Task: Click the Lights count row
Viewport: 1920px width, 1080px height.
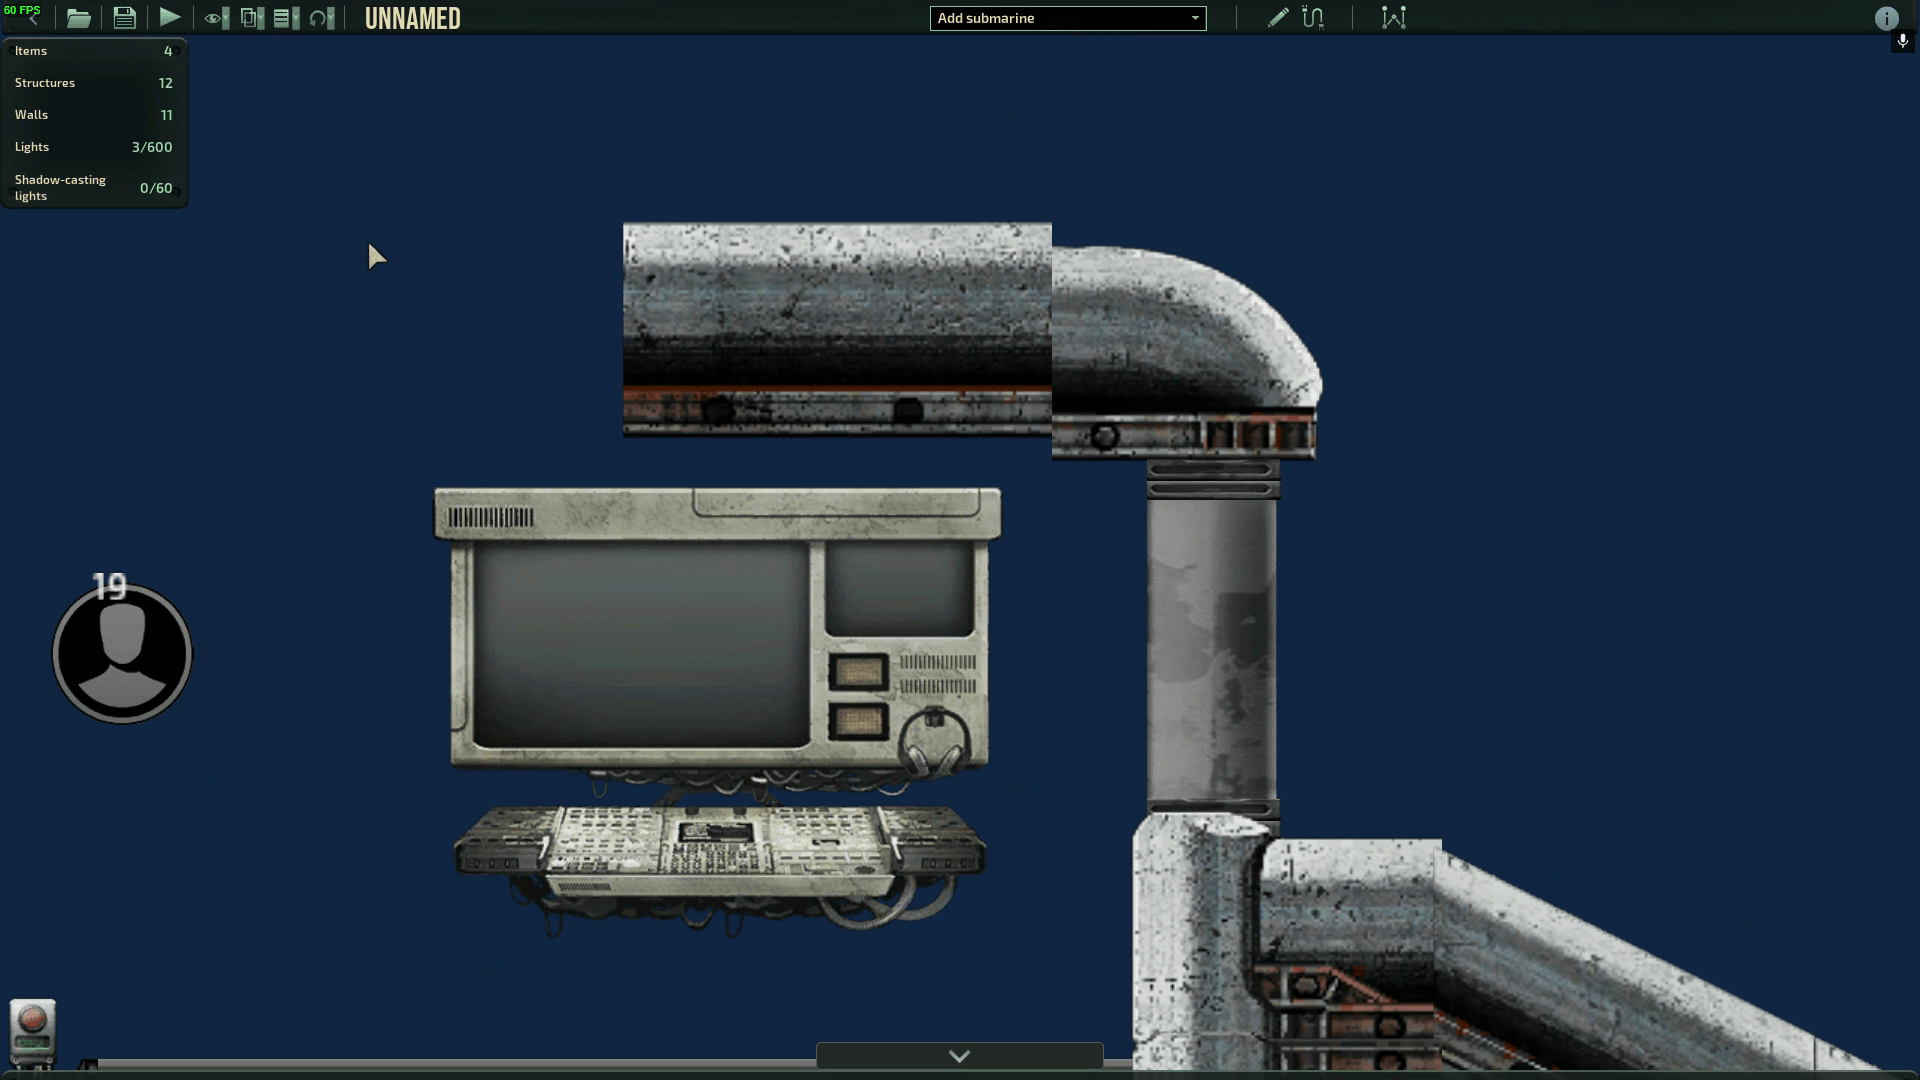Action: tap(93, 147)
